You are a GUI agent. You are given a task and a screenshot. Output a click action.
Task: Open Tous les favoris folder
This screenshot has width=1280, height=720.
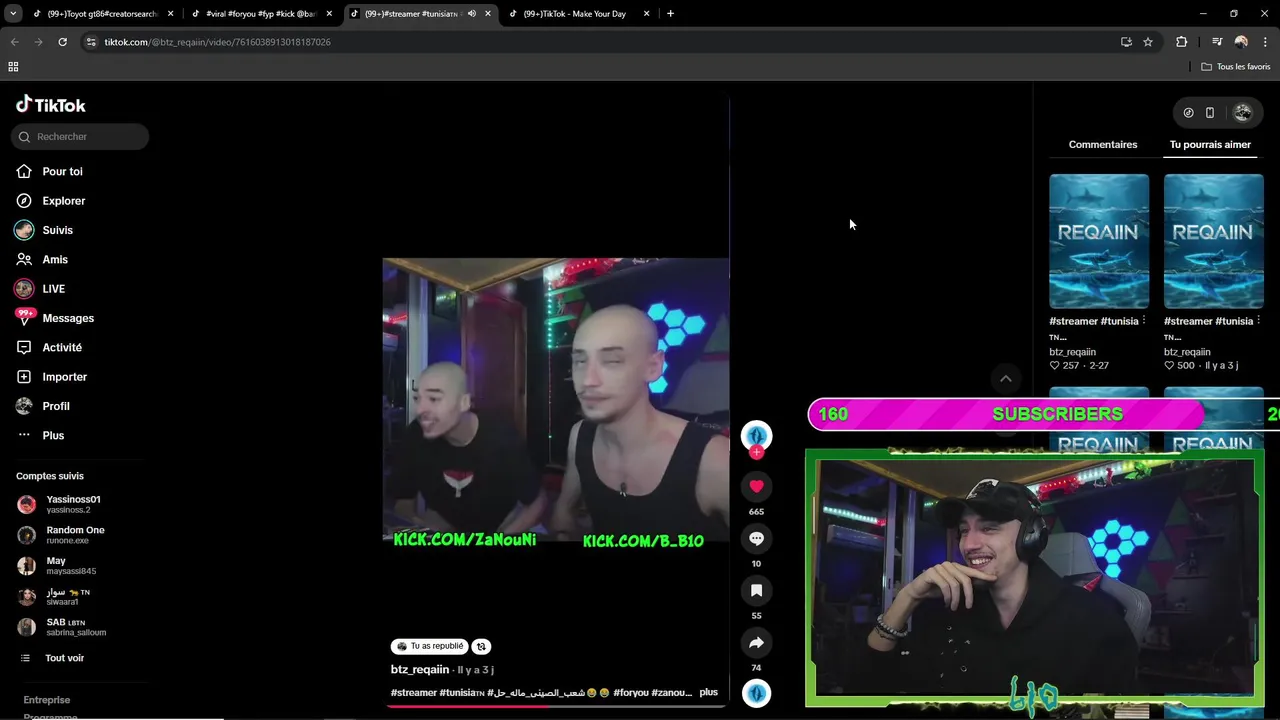pyautogui.click(x=1236, y=67)
